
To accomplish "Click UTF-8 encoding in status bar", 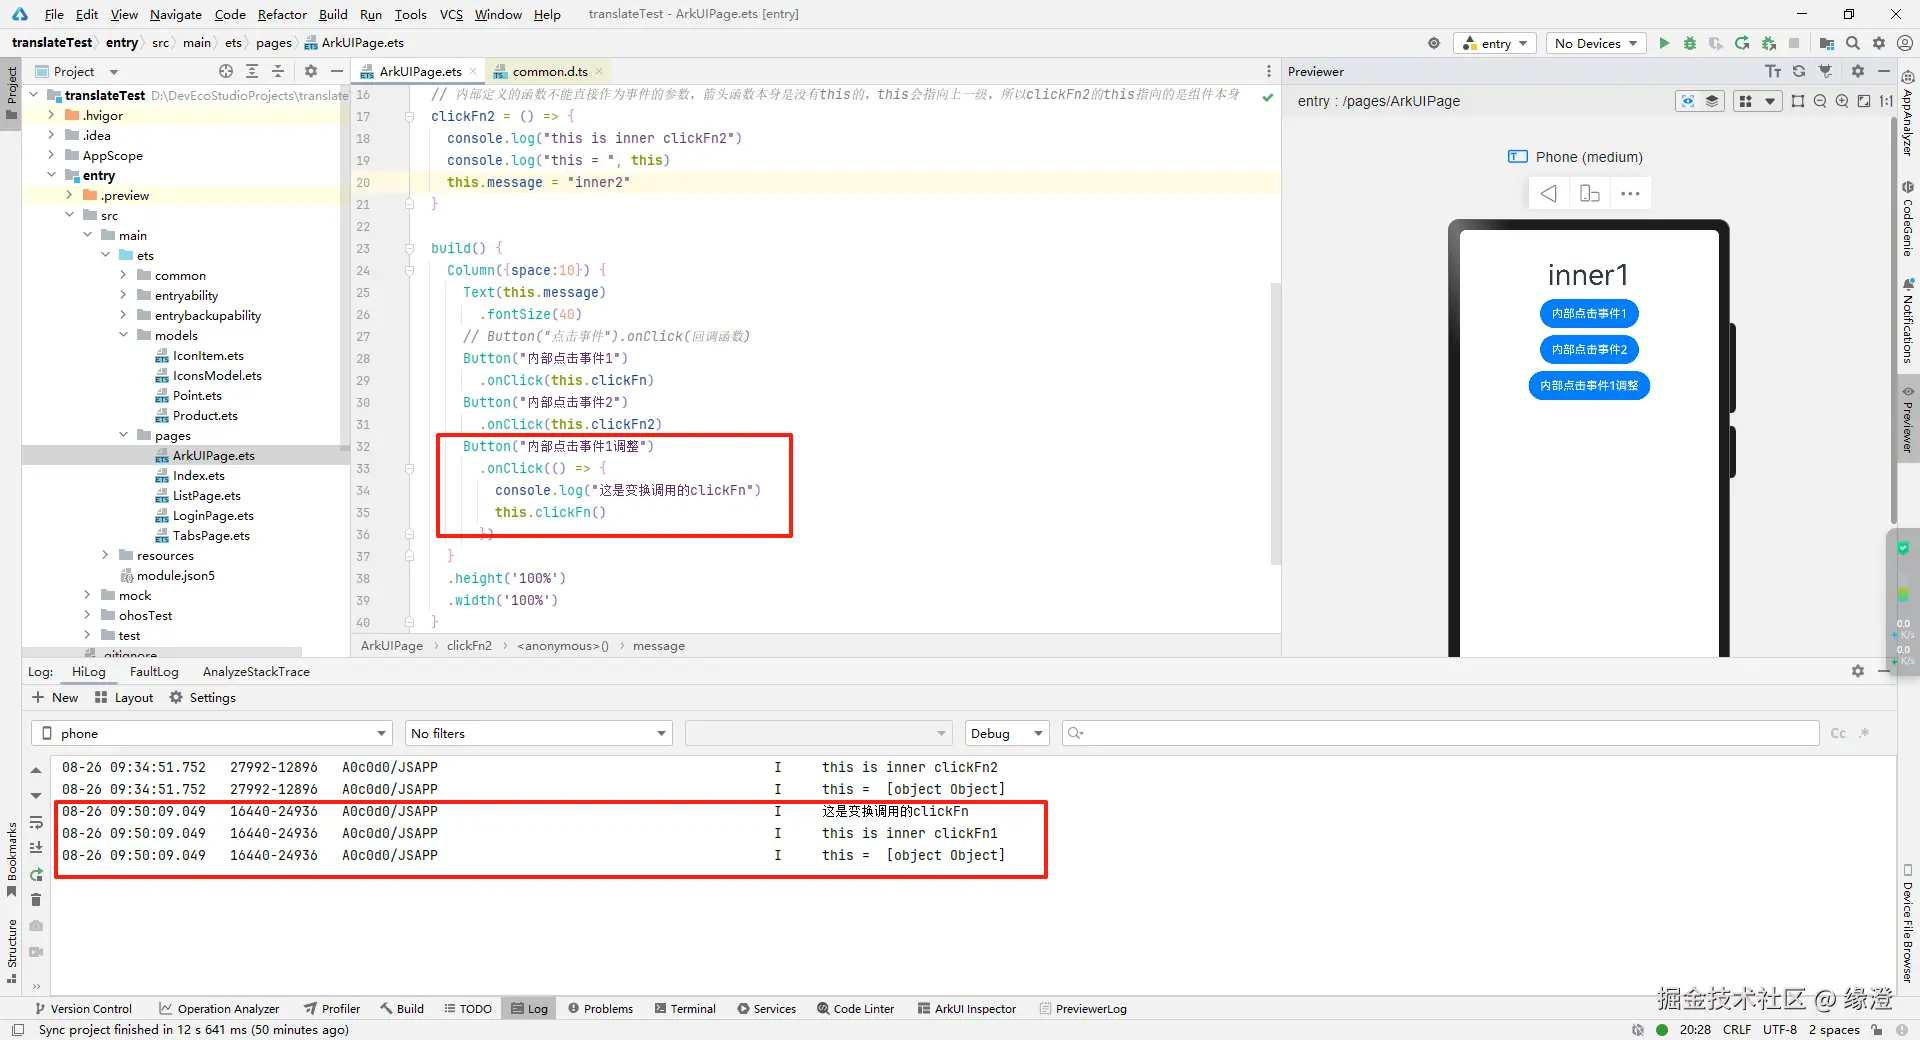I will (1780, 1029).
